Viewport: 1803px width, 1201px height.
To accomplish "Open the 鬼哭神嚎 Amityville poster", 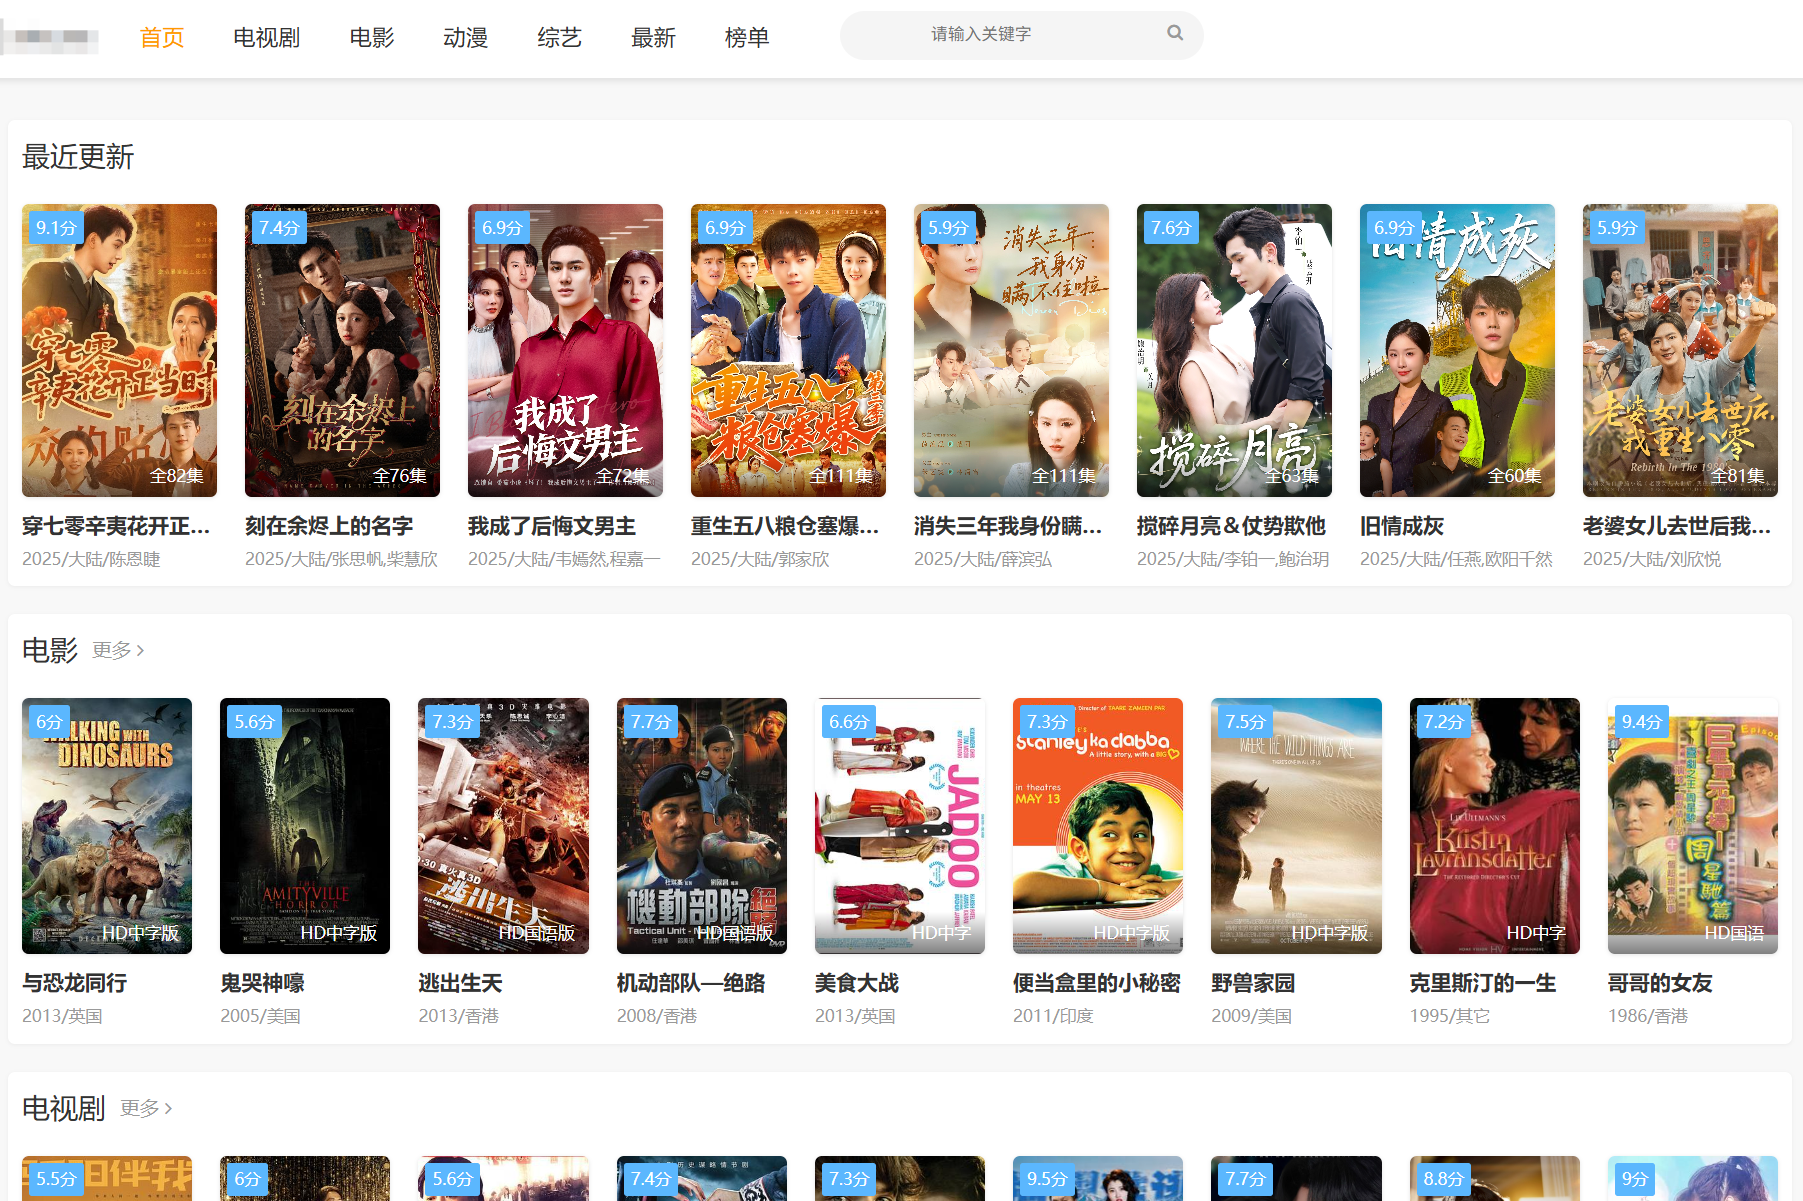I will click(305, 825).
